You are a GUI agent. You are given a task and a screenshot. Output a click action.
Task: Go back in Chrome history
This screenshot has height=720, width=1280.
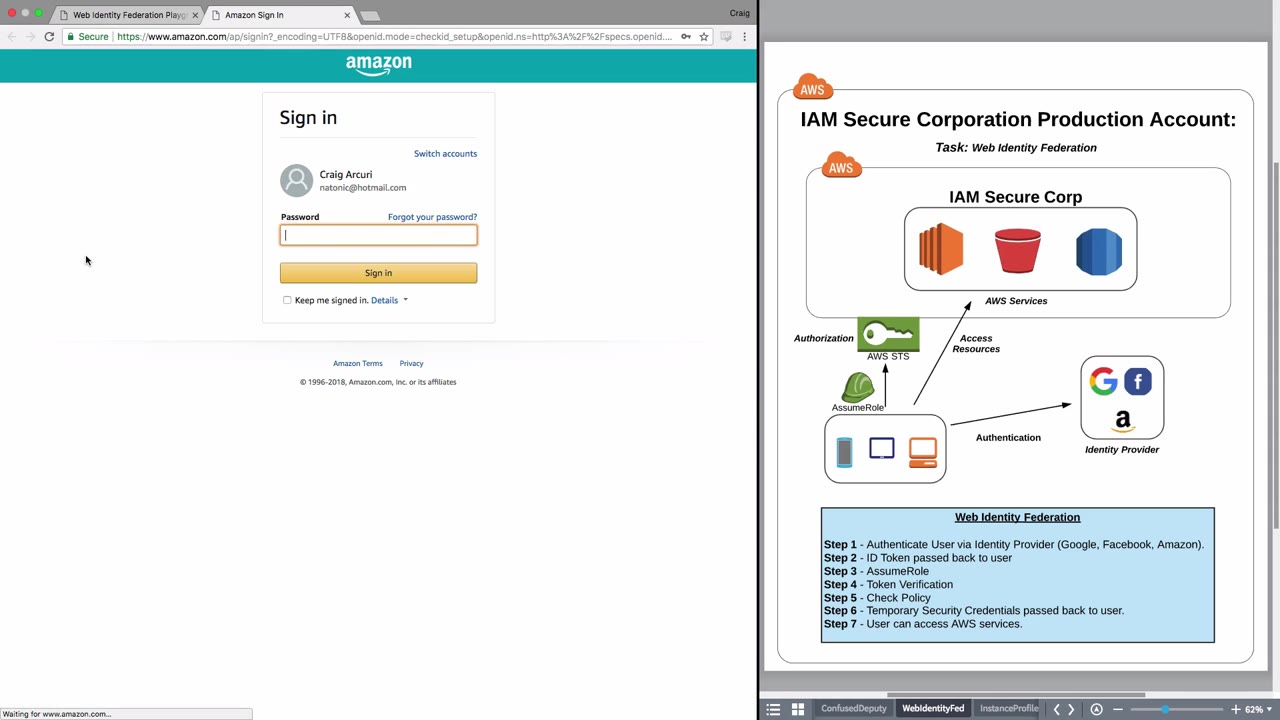tap(12, 37)
